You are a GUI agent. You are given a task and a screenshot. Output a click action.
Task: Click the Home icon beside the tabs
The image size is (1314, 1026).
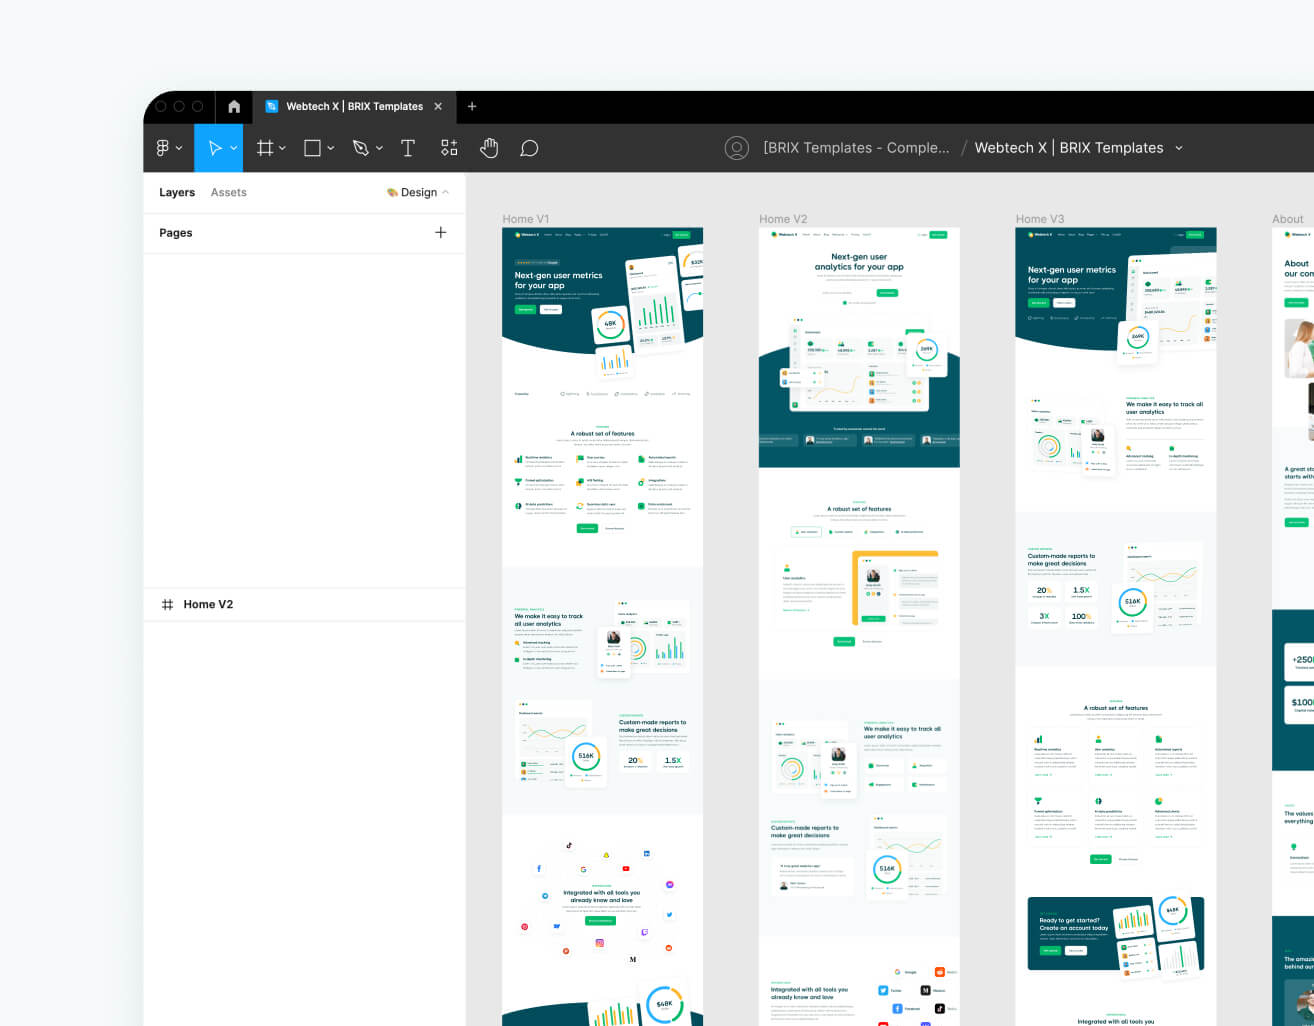tap(233, 106)
